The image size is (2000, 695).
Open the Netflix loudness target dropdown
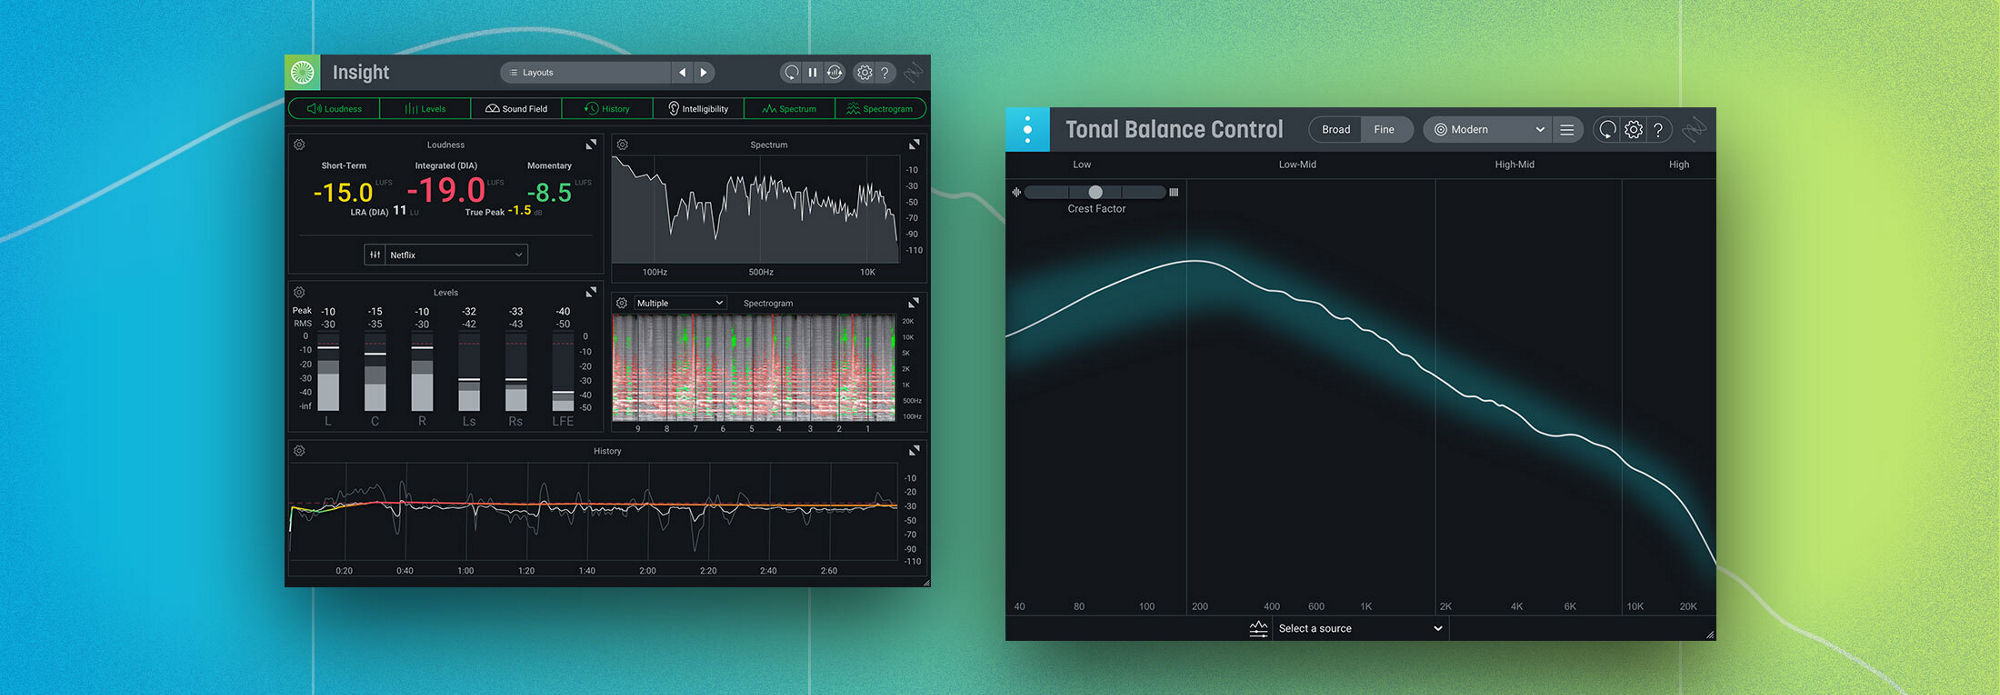pos(457,255)
